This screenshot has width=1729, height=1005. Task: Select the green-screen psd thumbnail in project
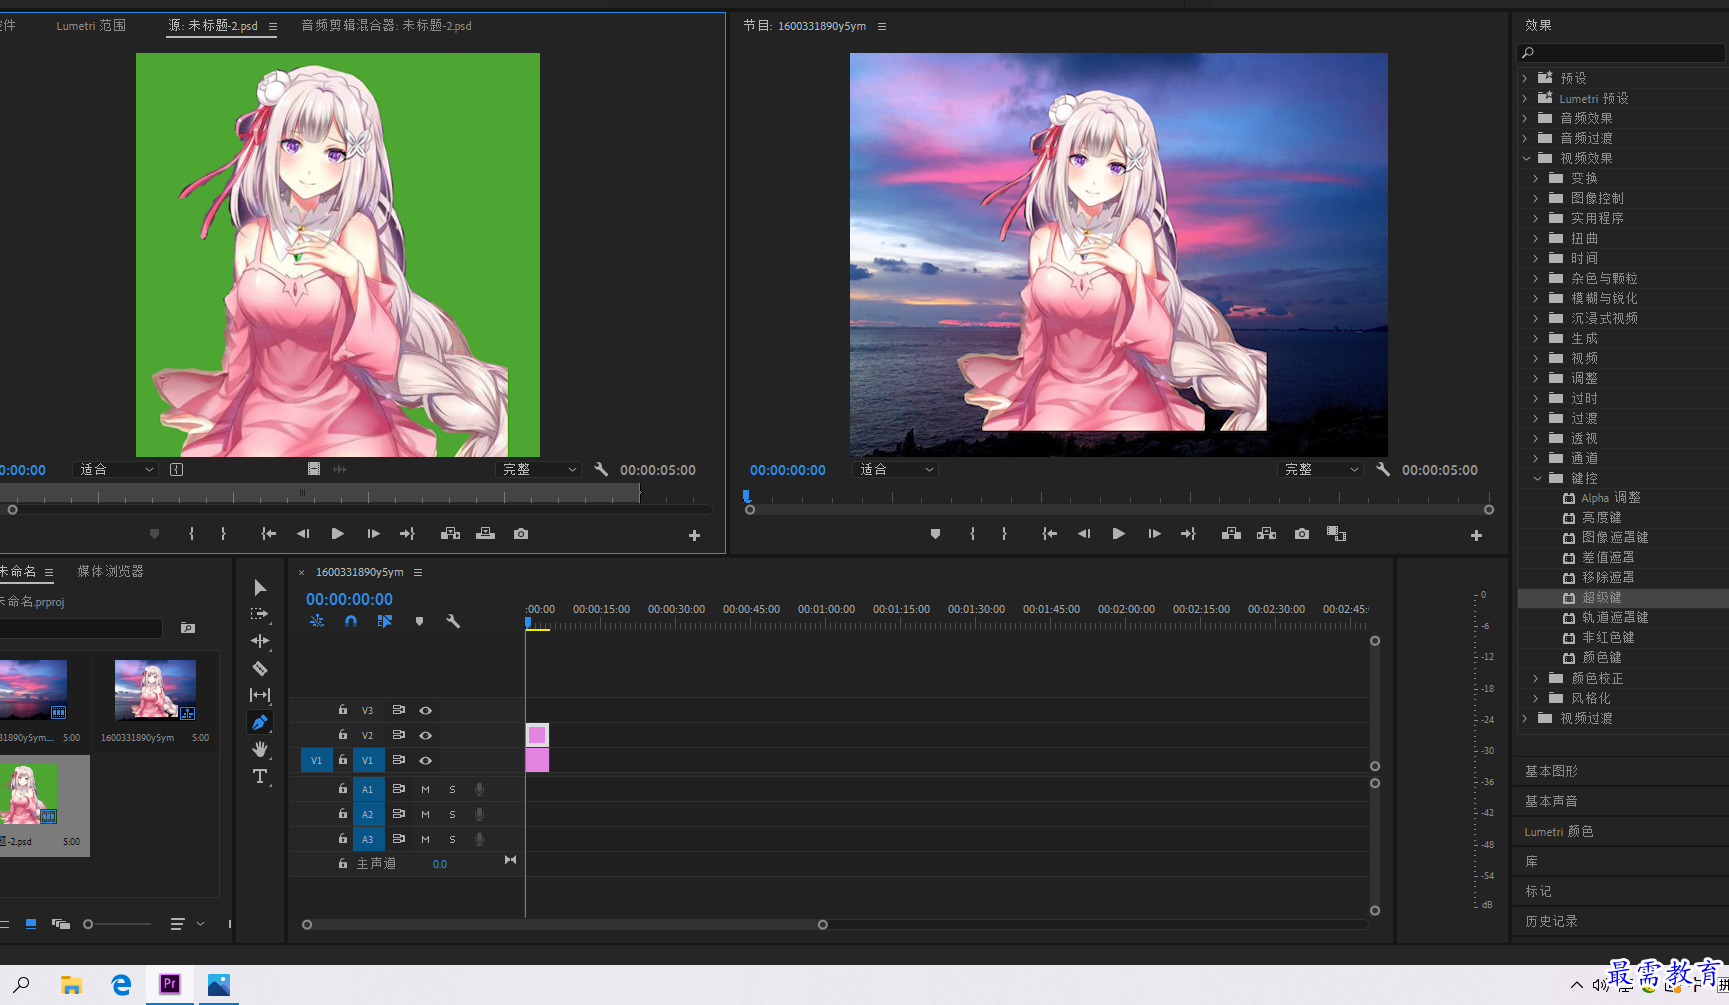point(30,794)
